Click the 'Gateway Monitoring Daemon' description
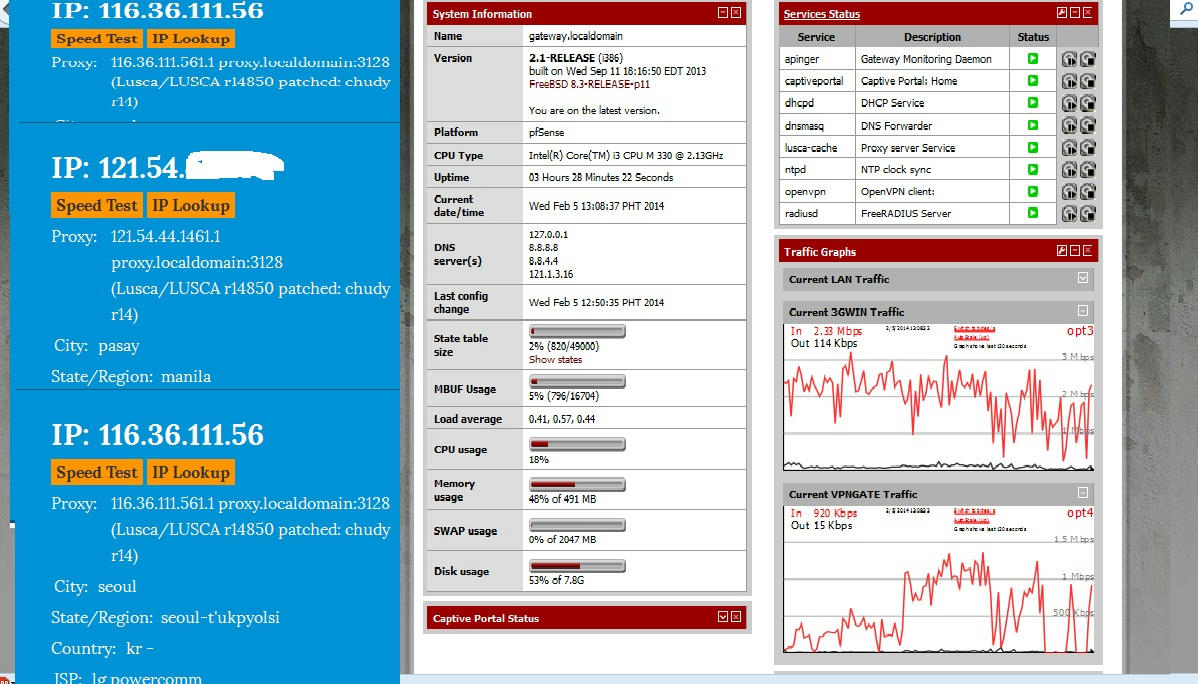The image size is (1198, 684). point(926,59)
